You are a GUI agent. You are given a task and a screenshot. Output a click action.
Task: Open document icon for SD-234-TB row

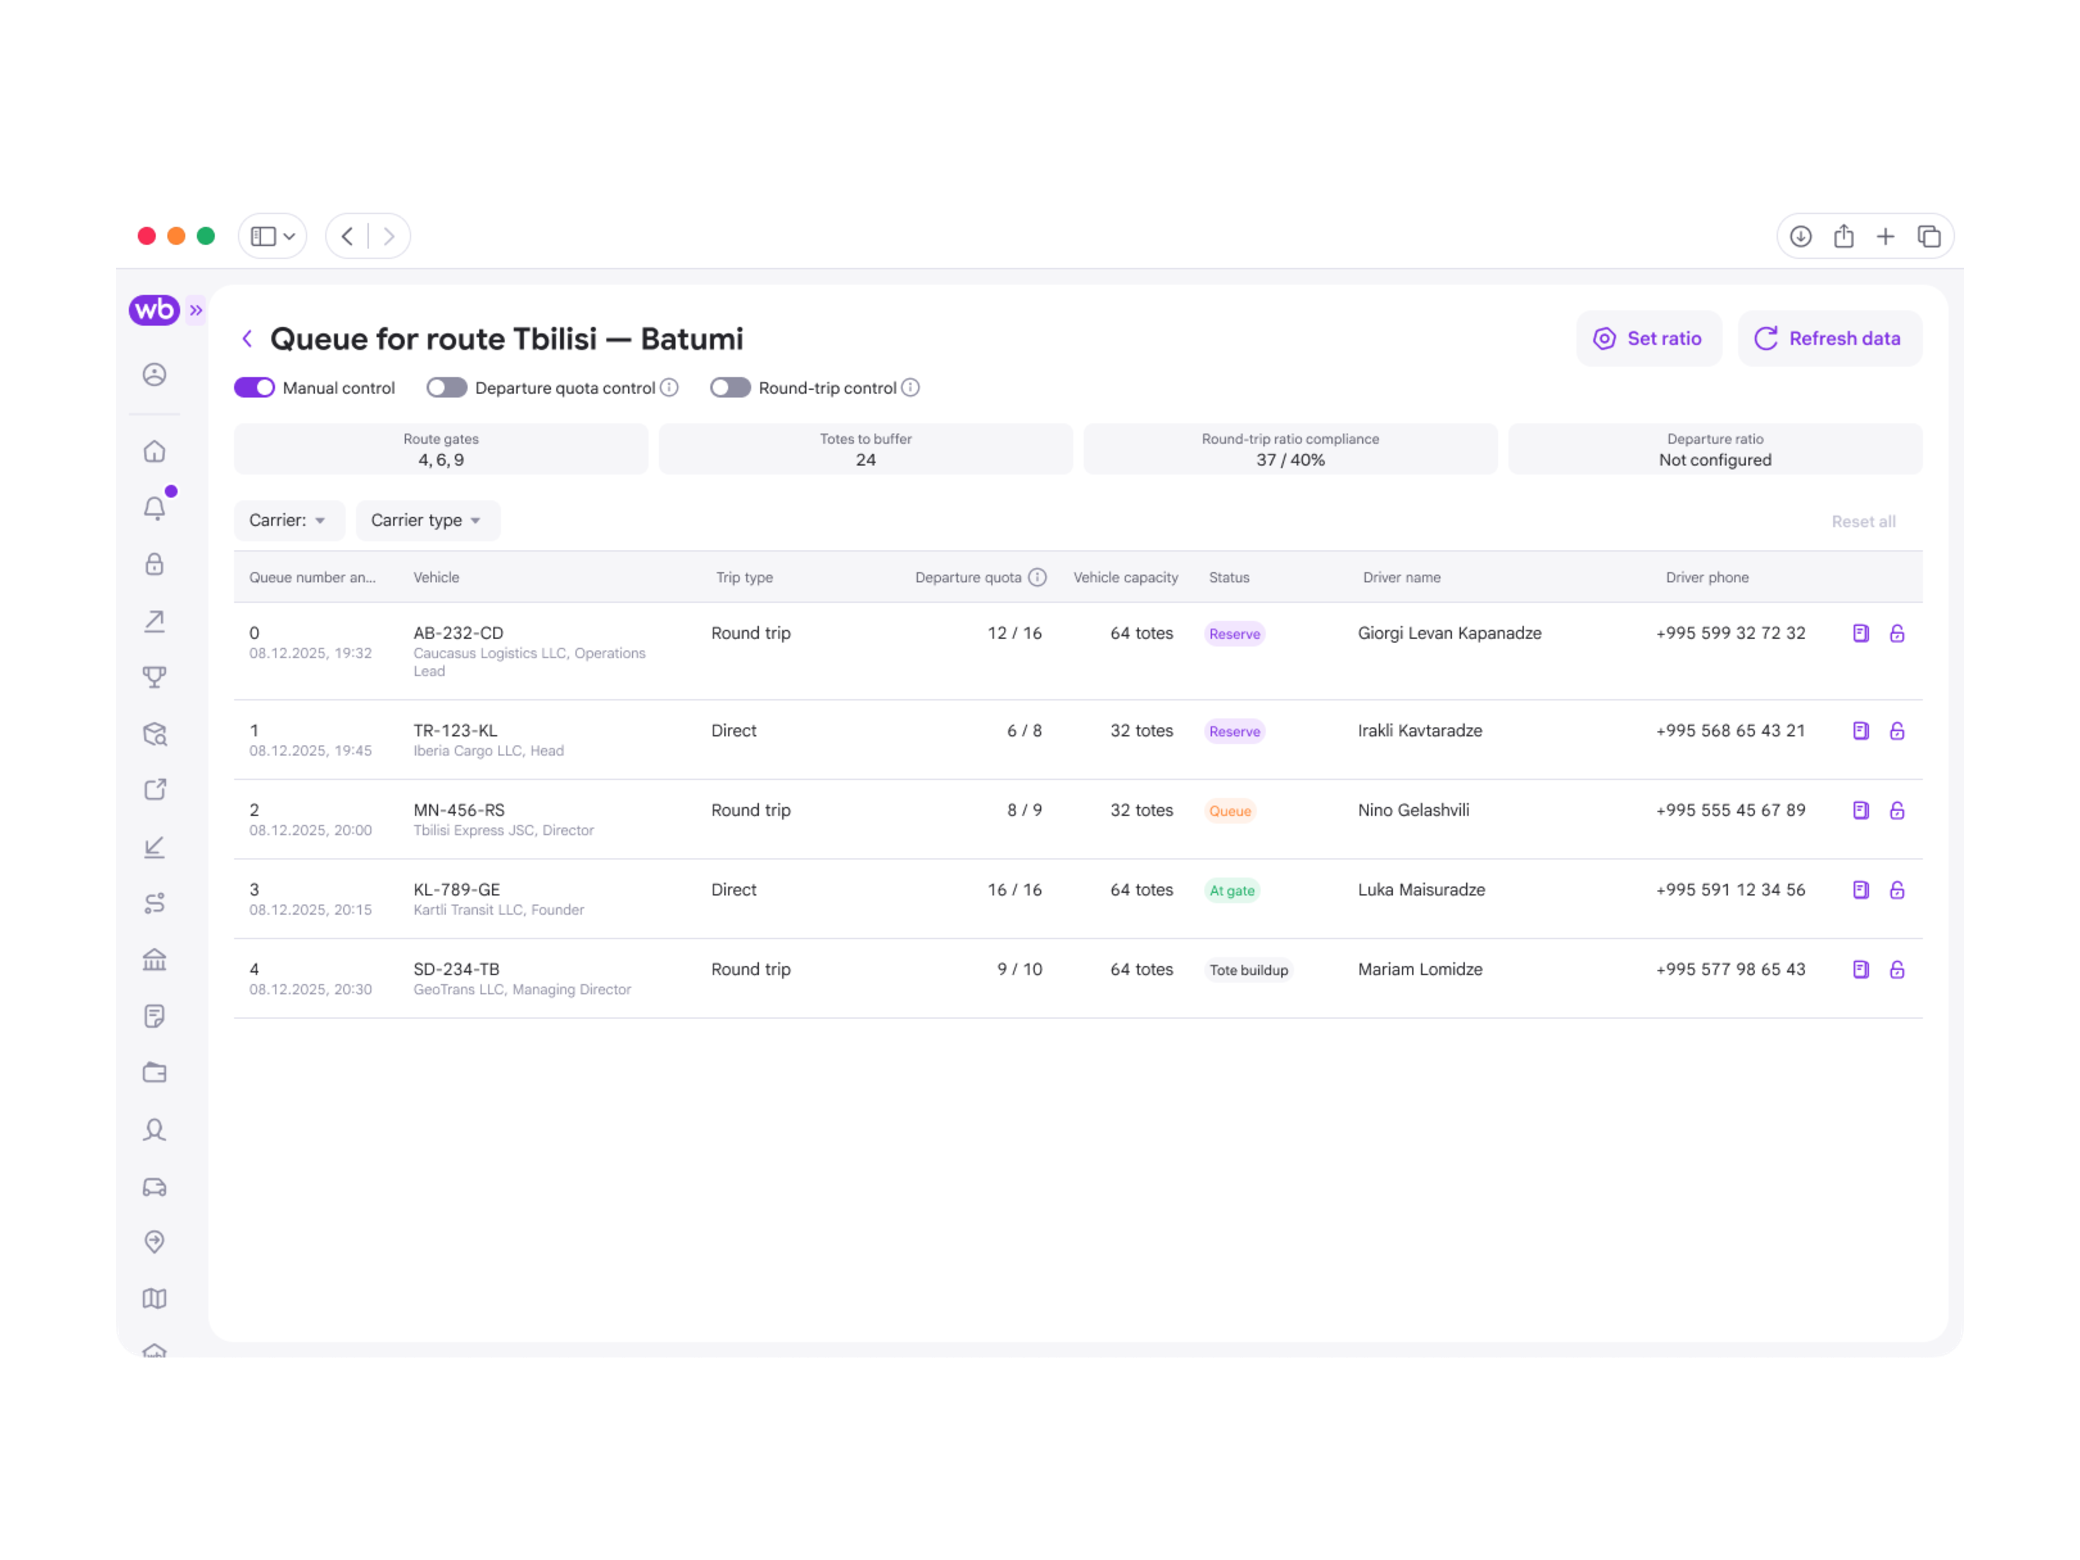(x=1860, y=969)
